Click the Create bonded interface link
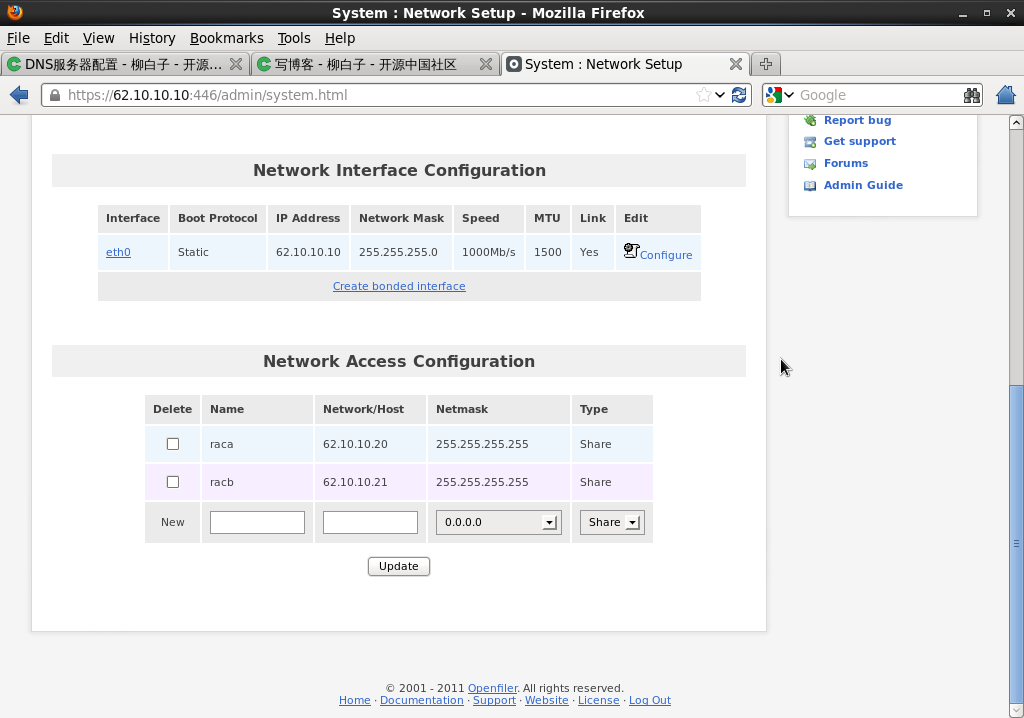Screen dimensions: 1024x718 pos(399,286)
